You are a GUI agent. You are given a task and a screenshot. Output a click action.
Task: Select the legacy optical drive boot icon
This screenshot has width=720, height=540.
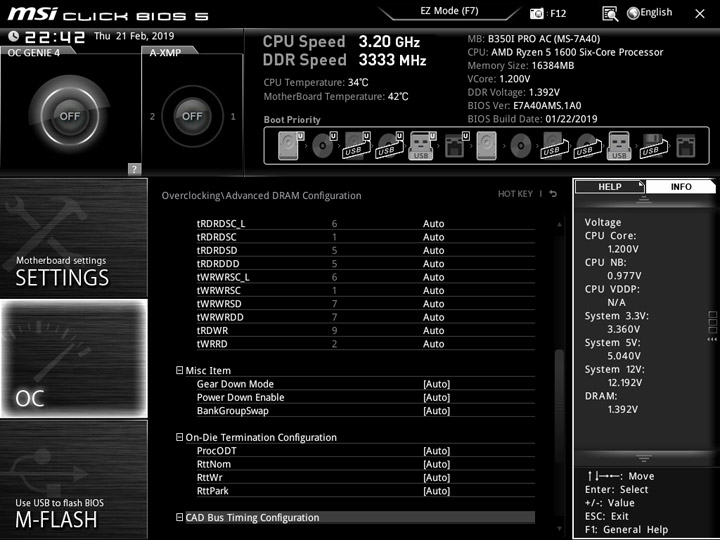pos(521,146)
